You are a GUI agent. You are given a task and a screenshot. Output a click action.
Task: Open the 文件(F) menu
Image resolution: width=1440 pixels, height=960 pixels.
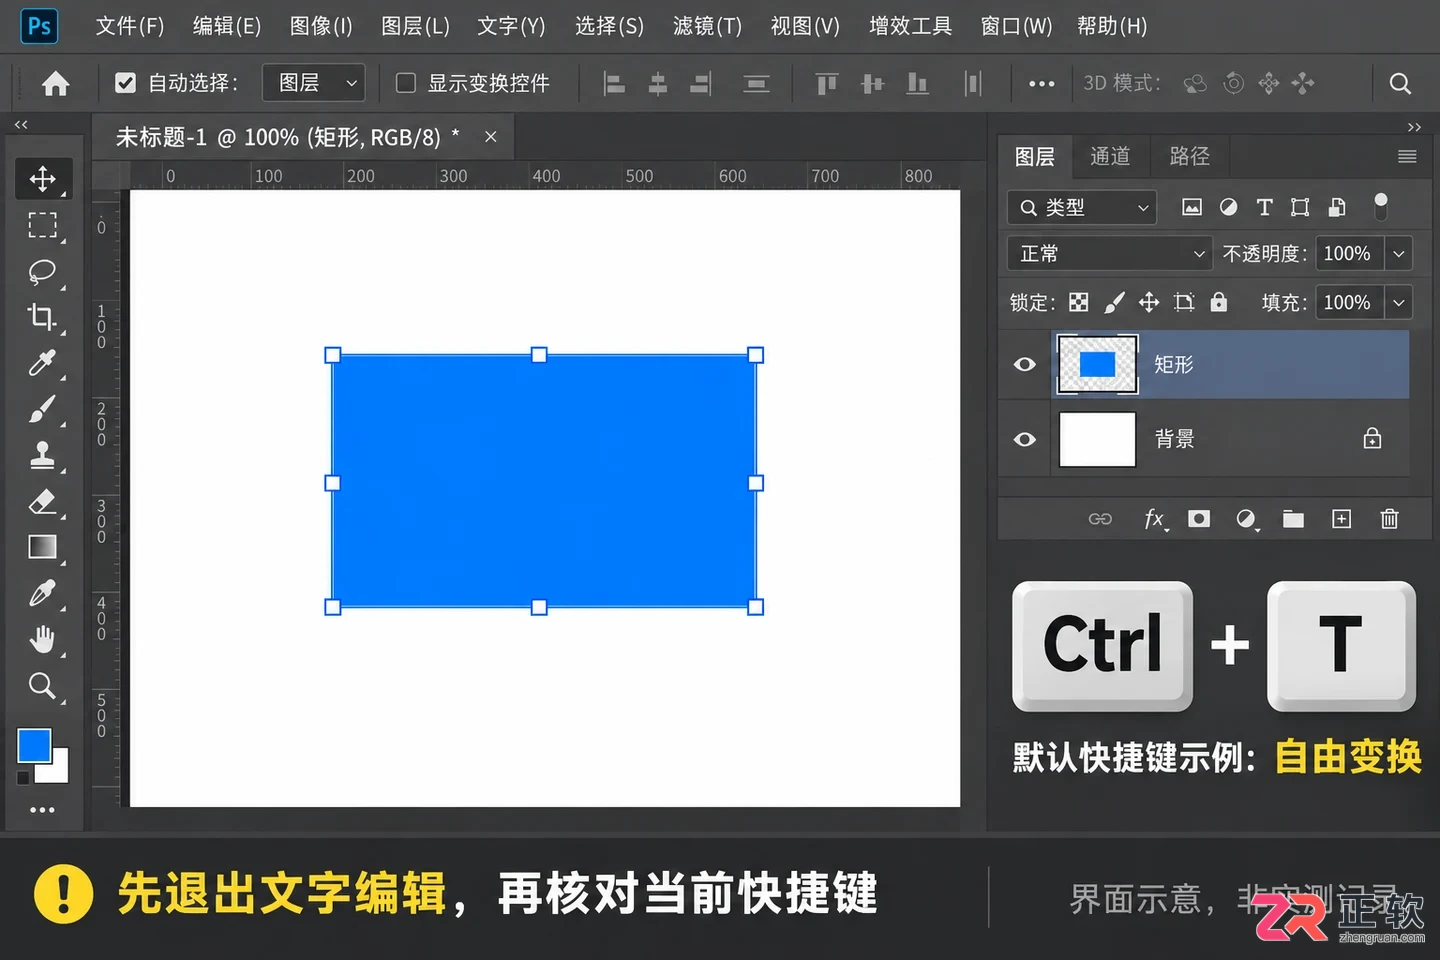coord(129,26)
